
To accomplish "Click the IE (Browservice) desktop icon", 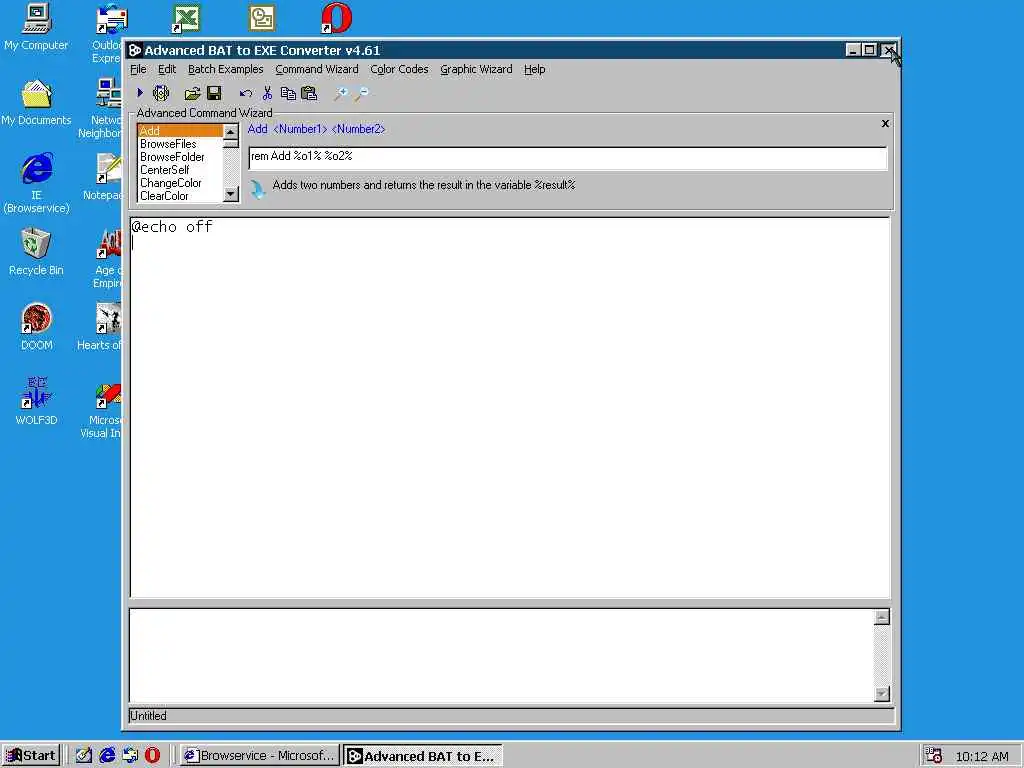I will click(36, 183).
